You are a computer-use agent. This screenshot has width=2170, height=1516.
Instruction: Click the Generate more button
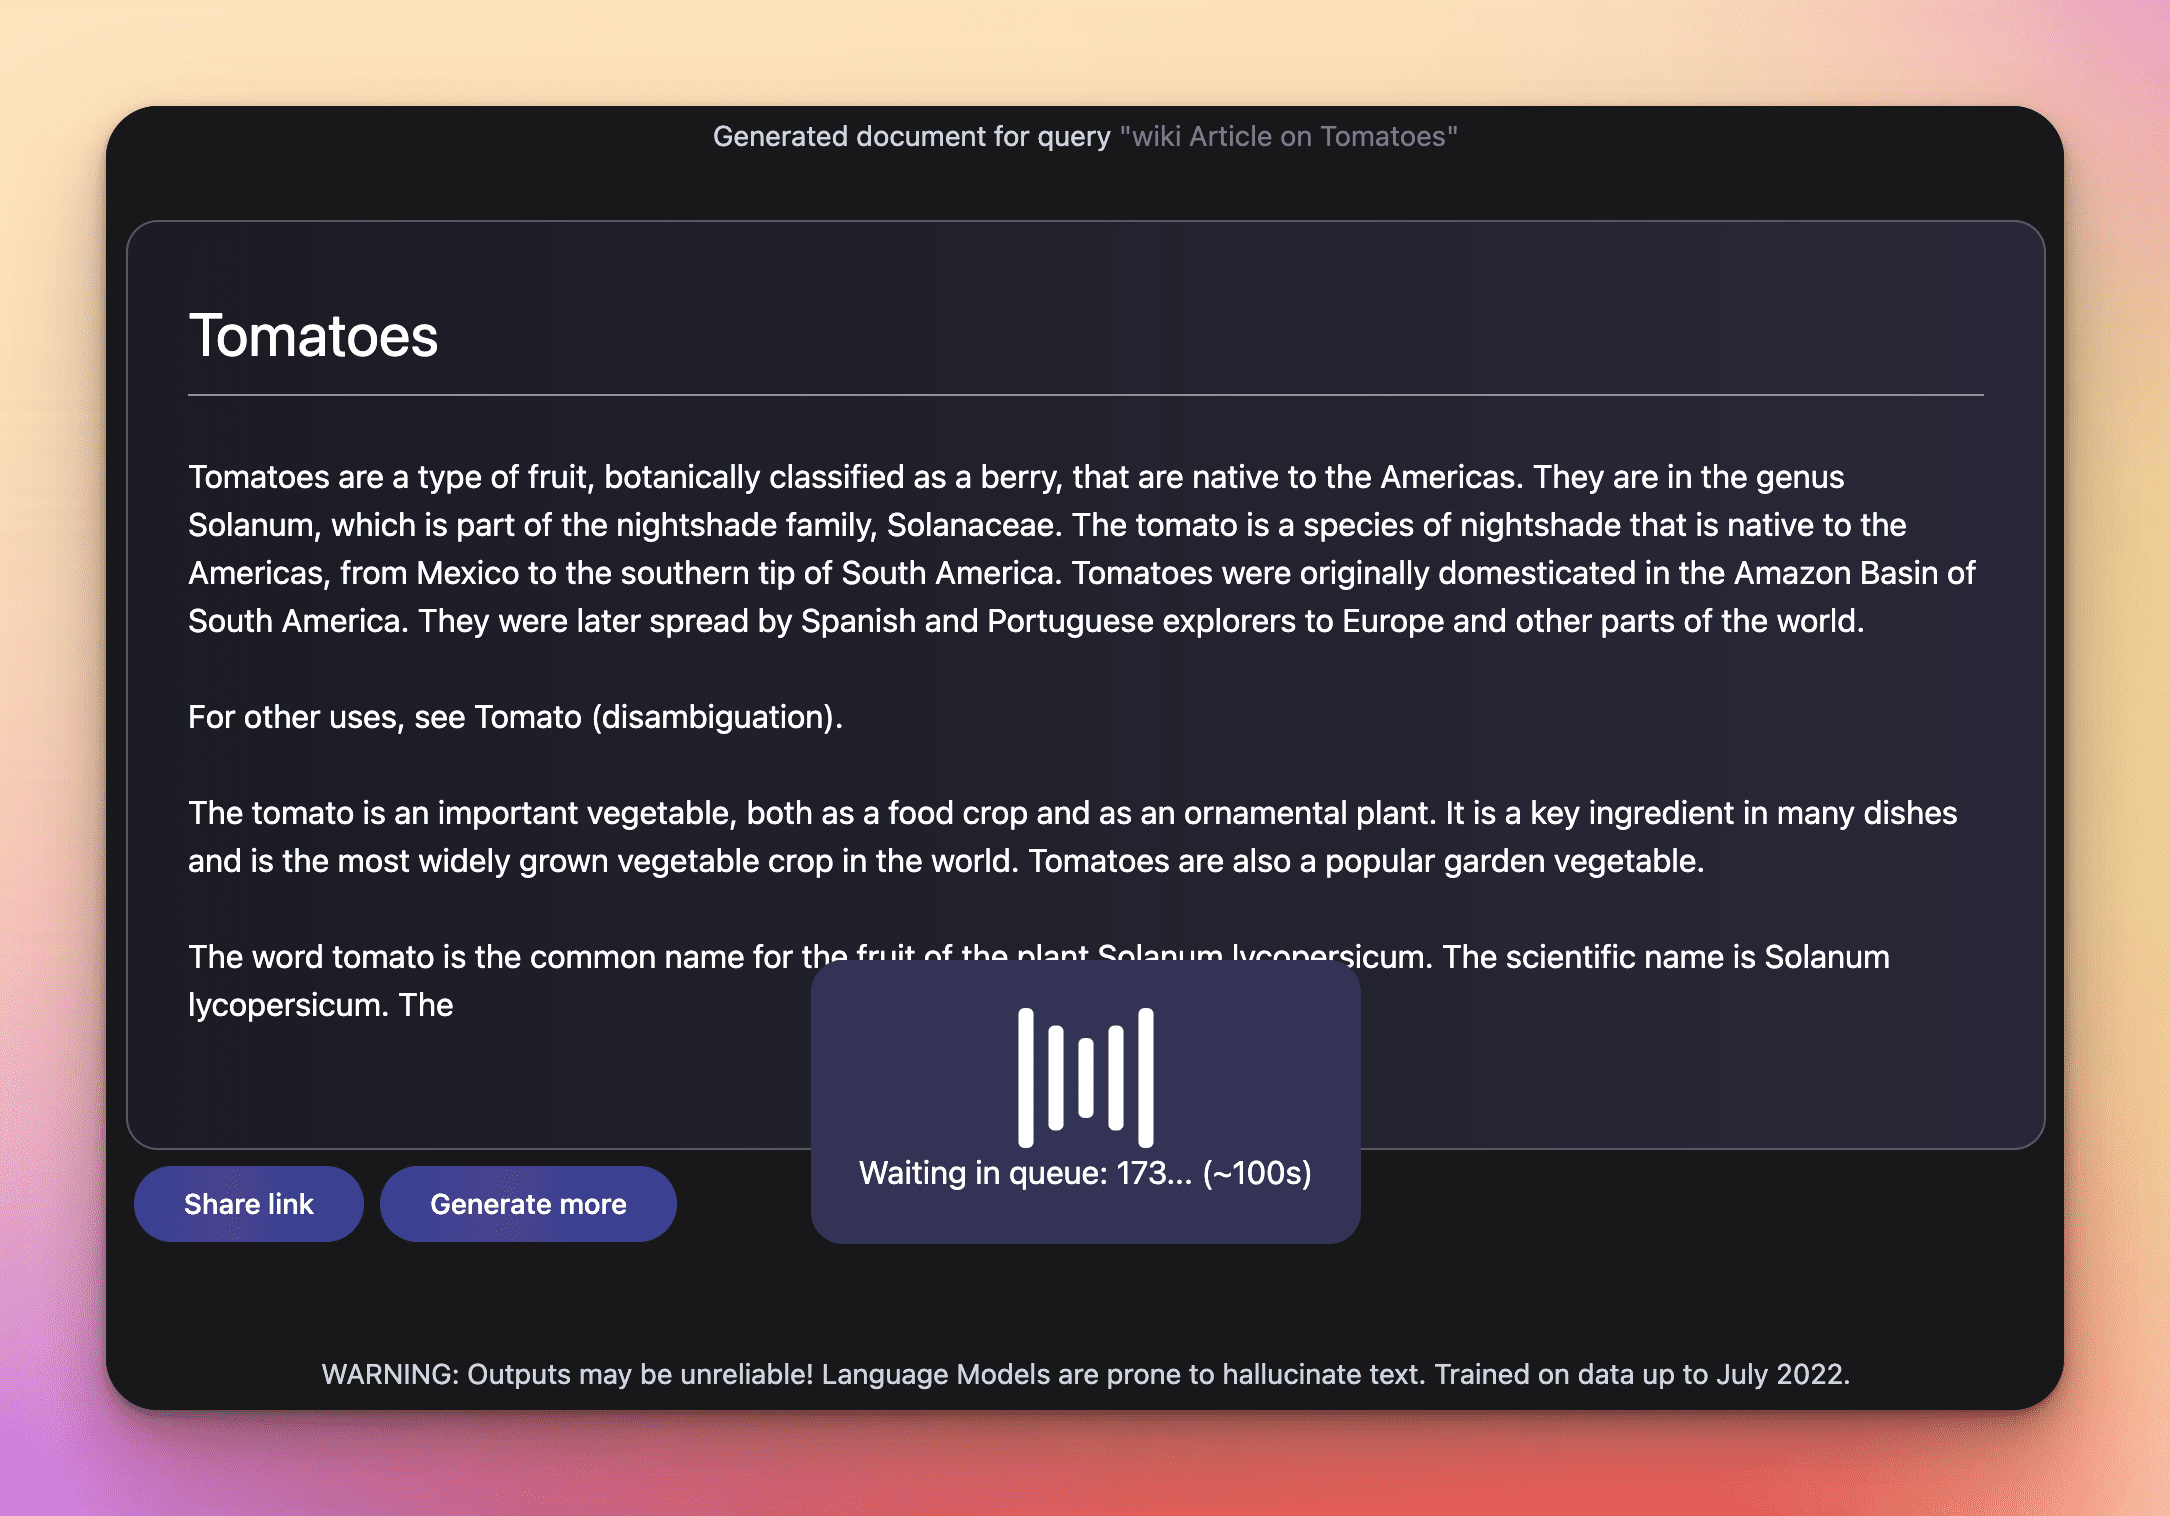point(528,1203)
